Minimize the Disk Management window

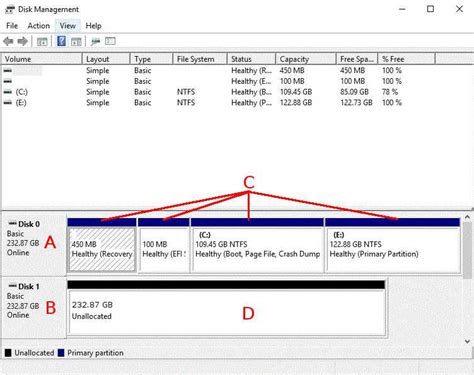[402, 9]
